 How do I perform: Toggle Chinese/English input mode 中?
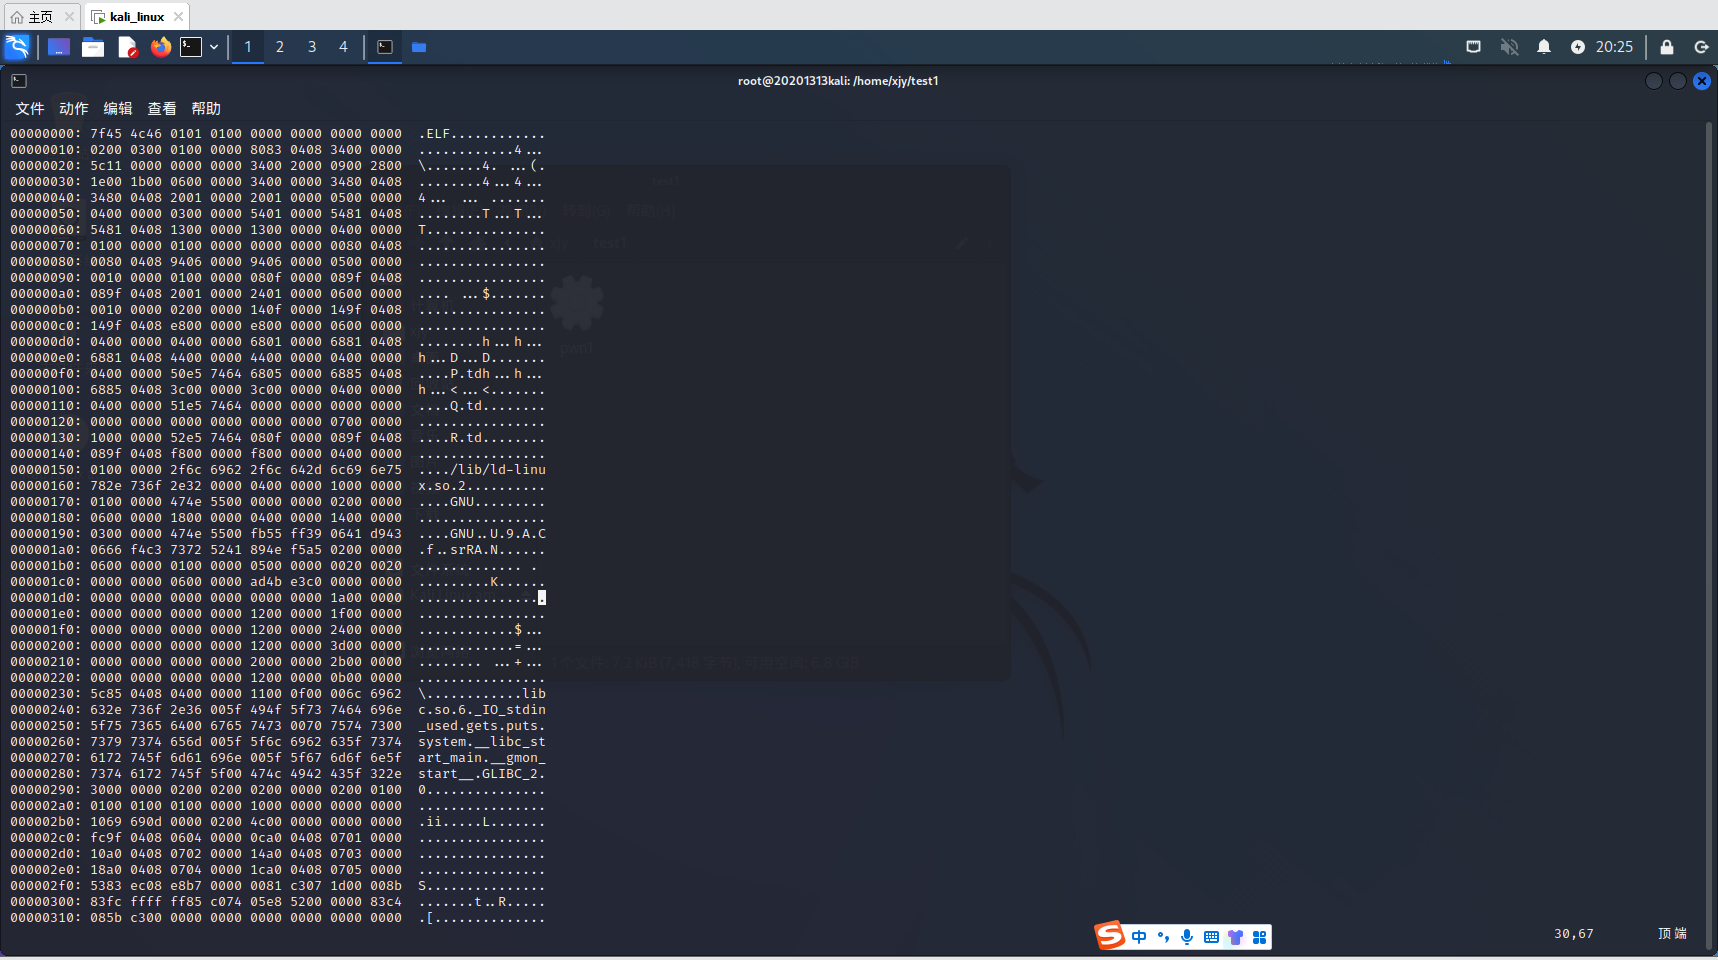1139,937
